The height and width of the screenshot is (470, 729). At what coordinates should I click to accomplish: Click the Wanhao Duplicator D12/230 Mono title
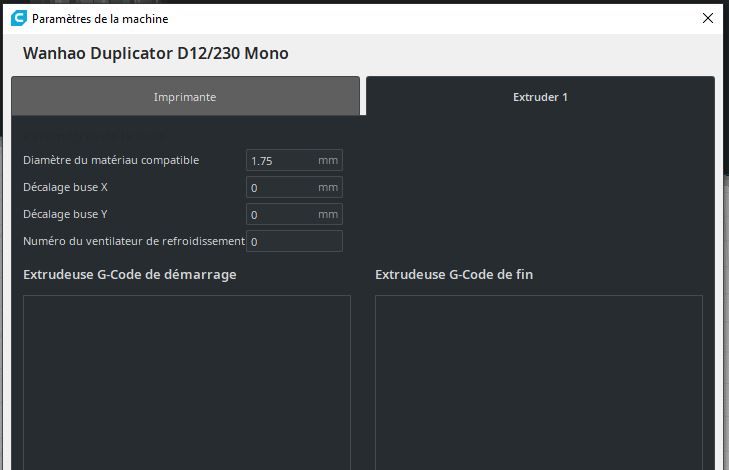[156, 53]
